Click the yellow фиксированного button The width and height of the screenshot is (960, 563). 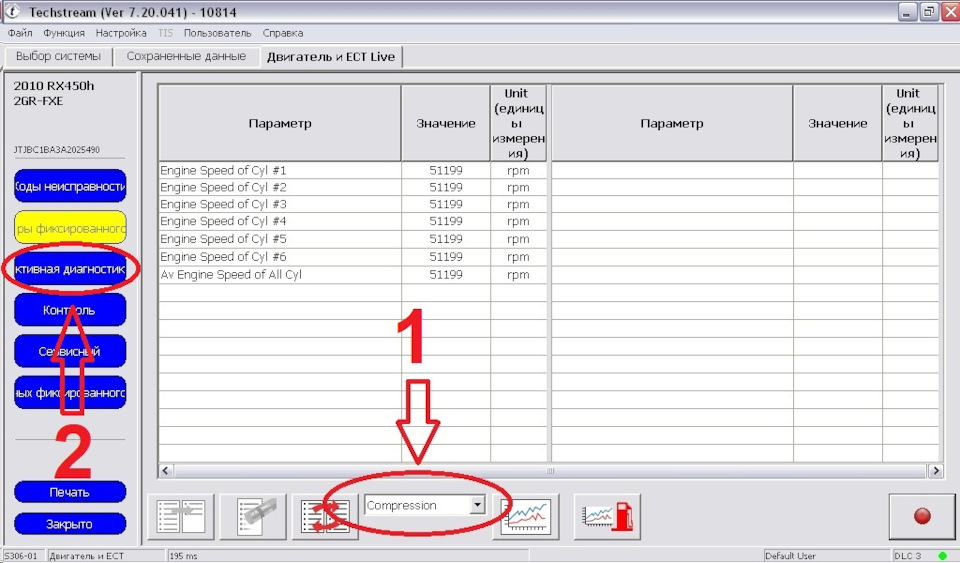(70, 228)
